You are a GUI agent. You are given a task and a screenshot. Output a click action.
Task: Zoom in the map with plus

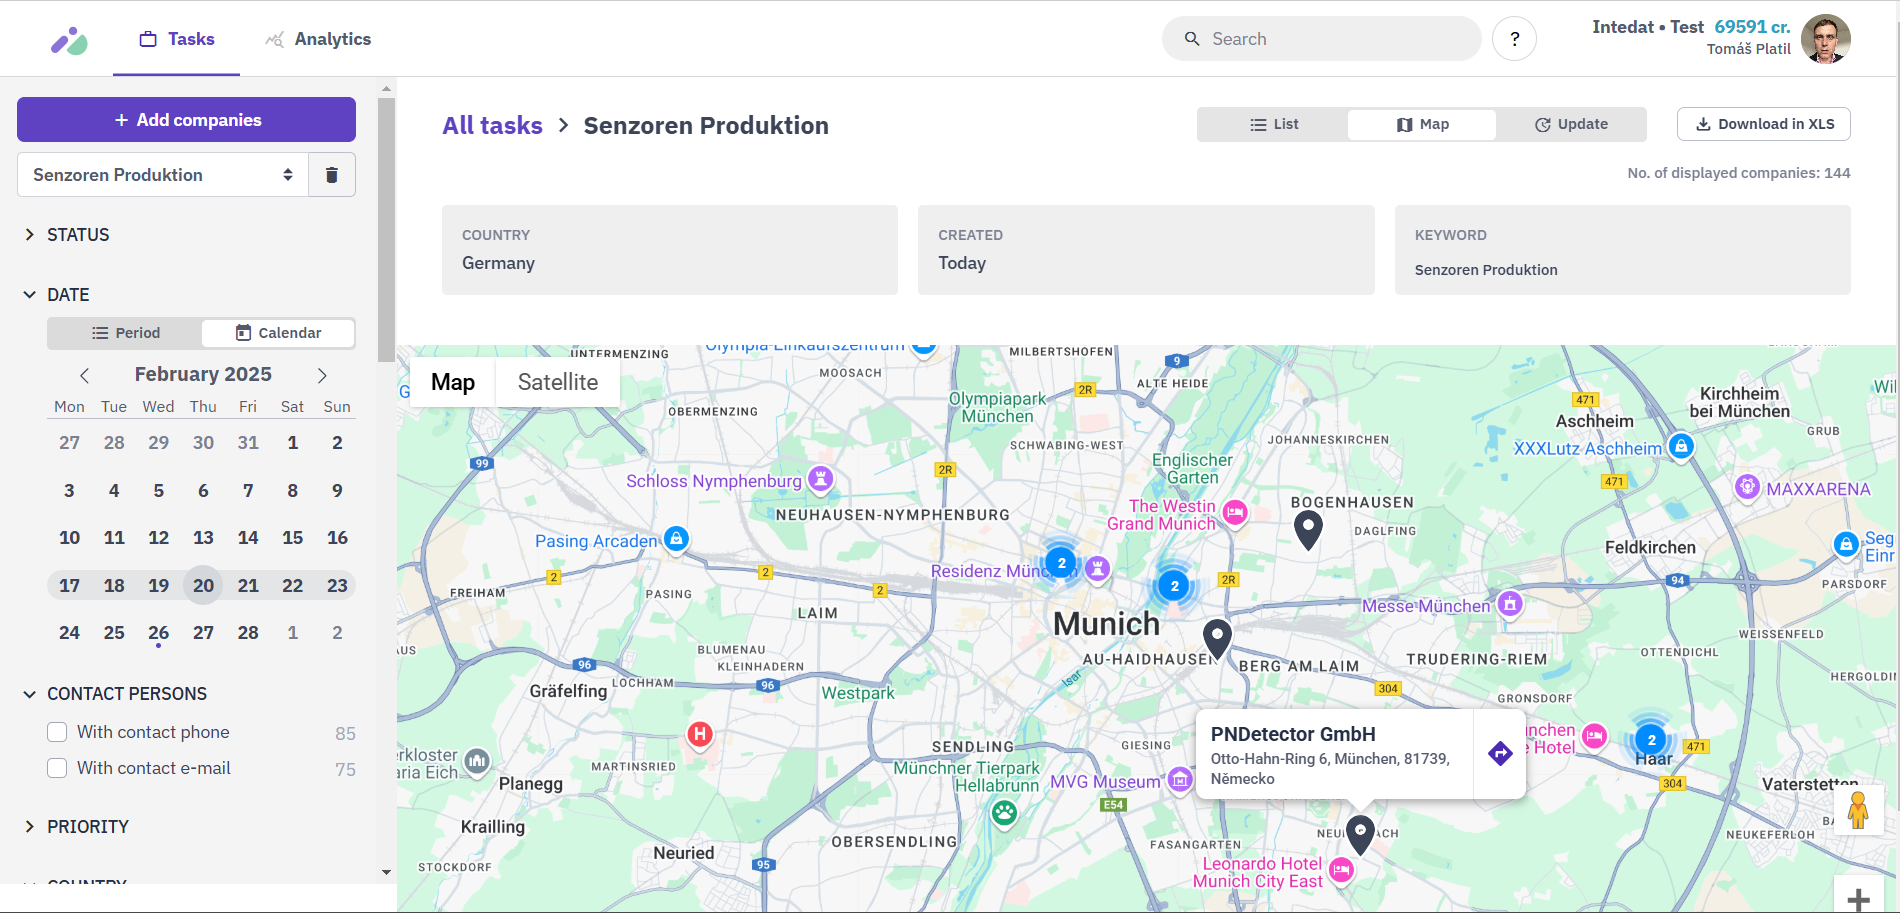pos(1858,898)
